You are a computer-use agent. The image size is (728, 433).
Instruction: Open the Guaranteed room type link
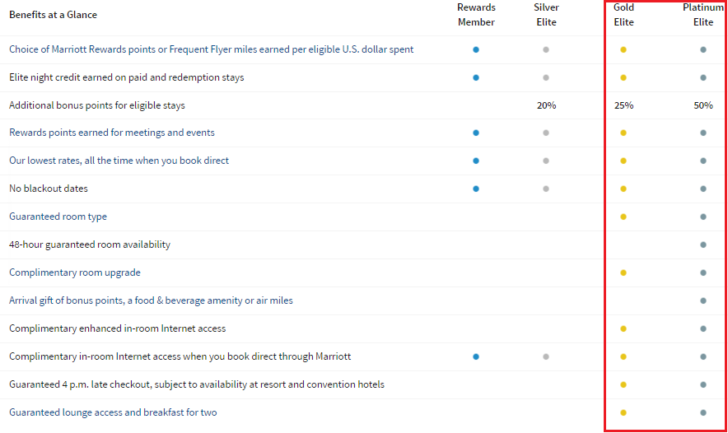58,217
